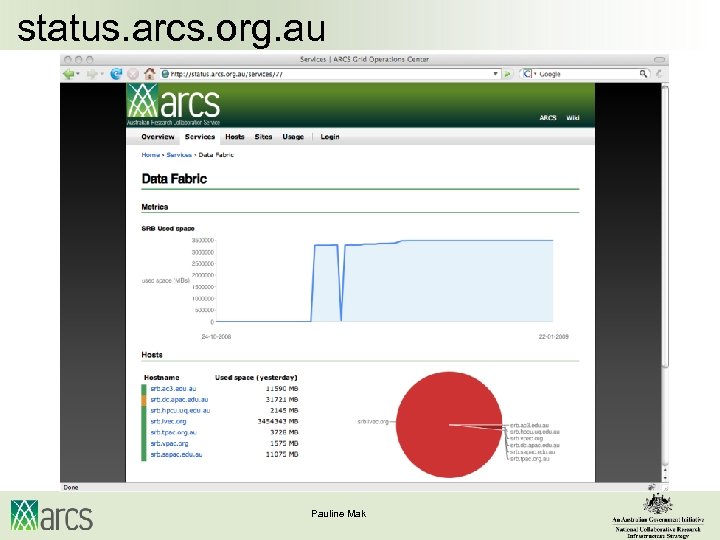Click the 31721 MB used space value
The width and height of the screenshot is (720, 540).
281,399
